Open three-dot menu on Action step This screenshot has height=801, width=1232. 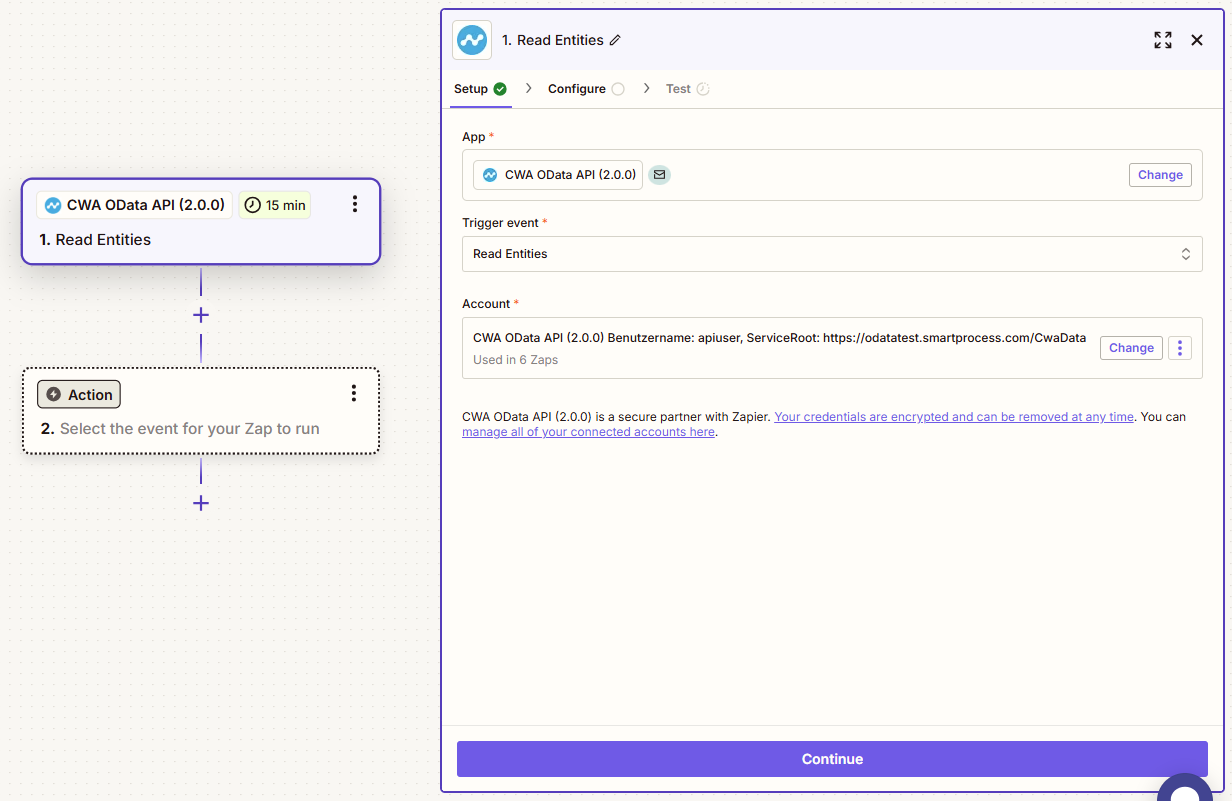pos(353,393)
